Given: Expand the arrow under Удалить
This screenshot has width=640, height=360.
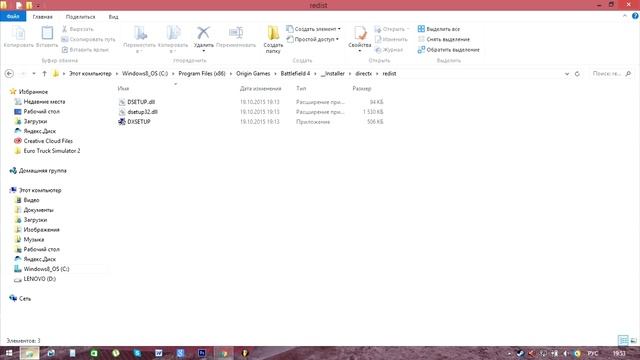Looking at the screenshot, I should click(x=204, y=51).
